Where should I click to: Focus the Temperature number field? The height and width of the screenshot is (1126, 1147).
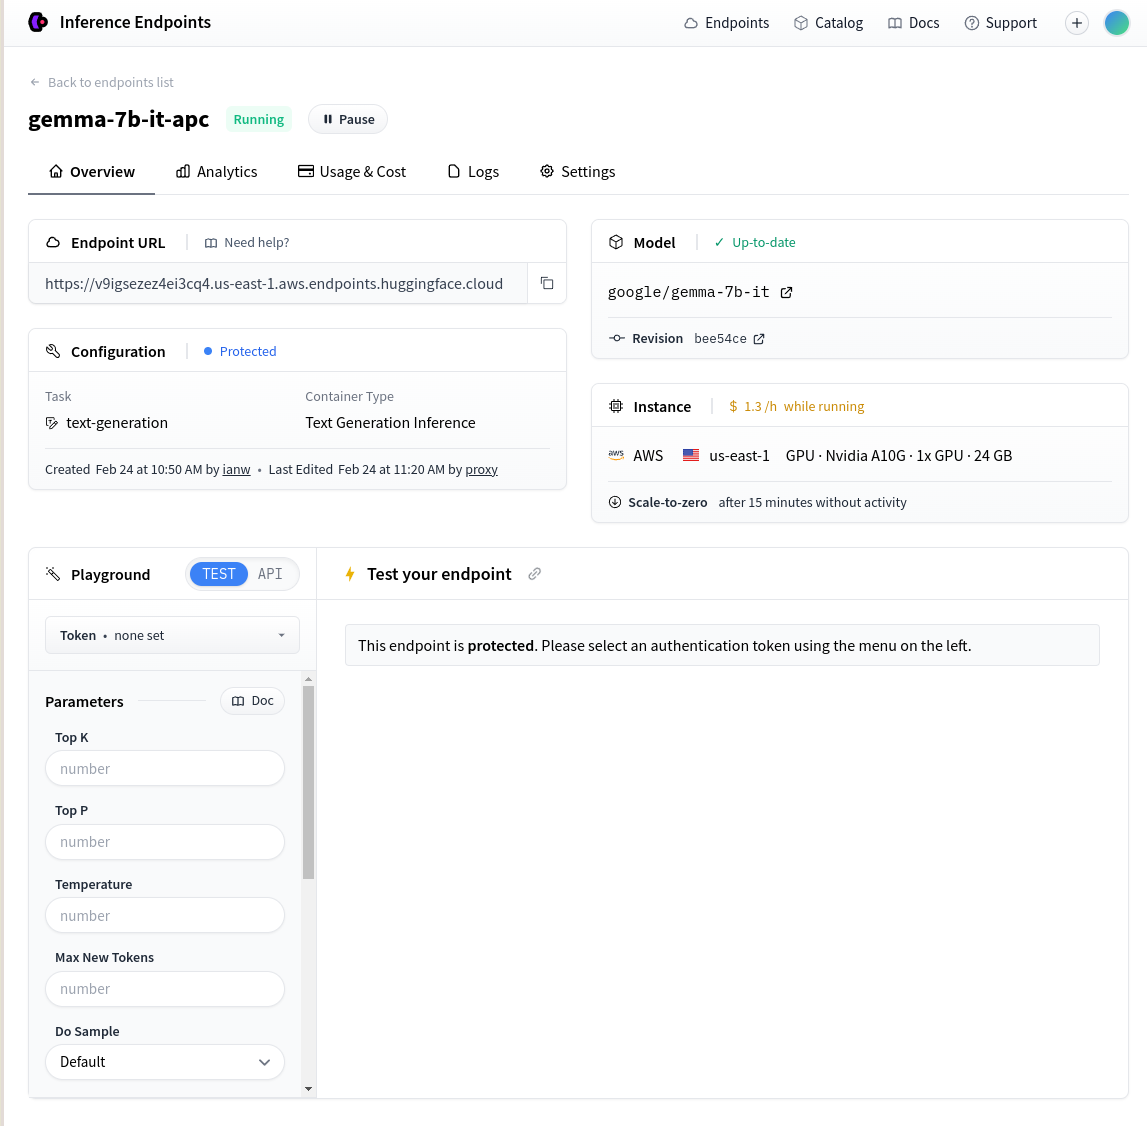pyautogui.click(x=165, y=916)
